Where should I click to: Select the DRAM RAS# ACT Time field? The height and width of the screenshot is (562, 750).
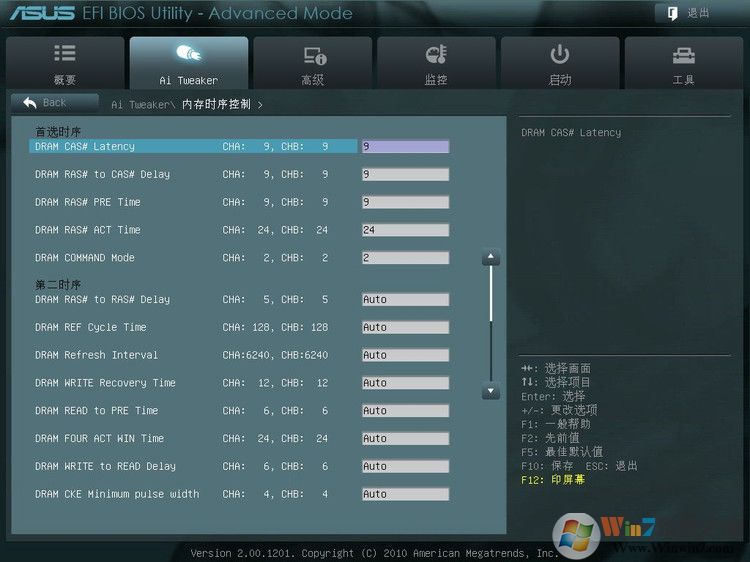(405, 230)
